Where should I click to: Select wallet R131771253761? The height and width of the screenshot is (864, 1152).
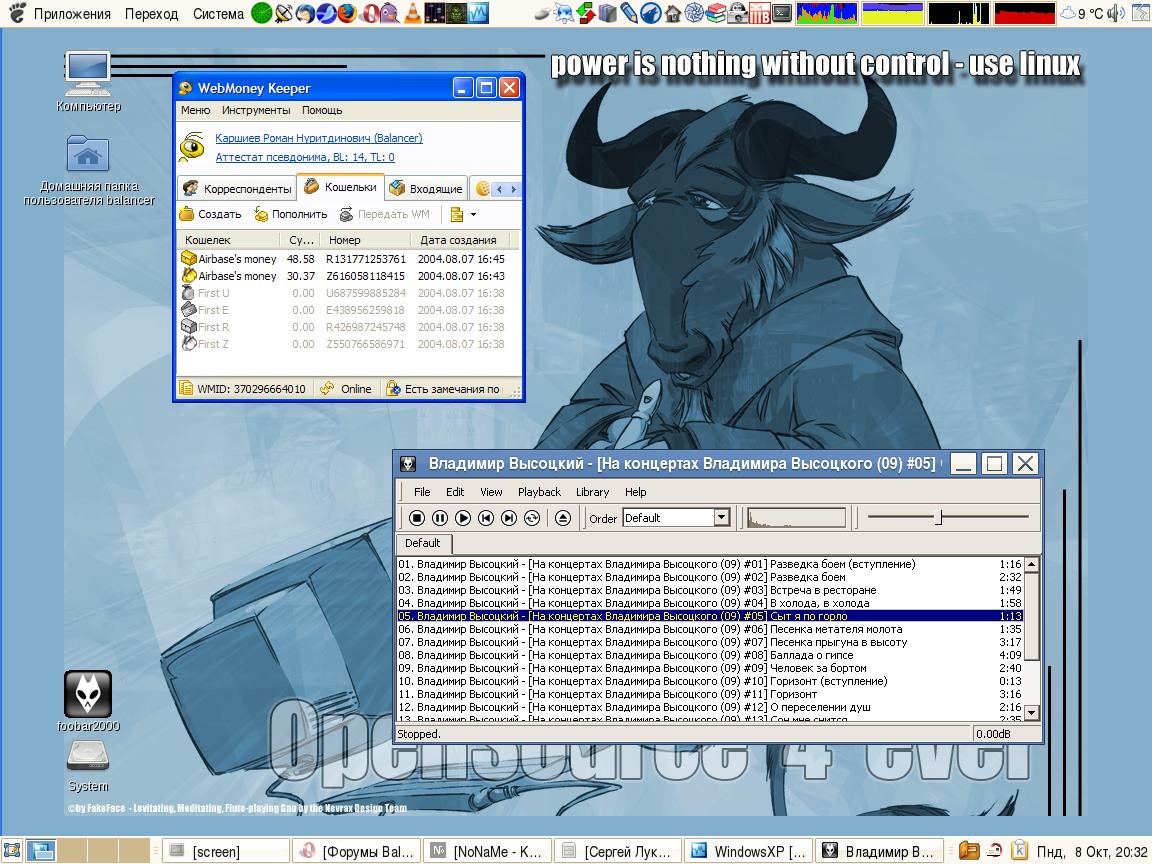[344, 259]
